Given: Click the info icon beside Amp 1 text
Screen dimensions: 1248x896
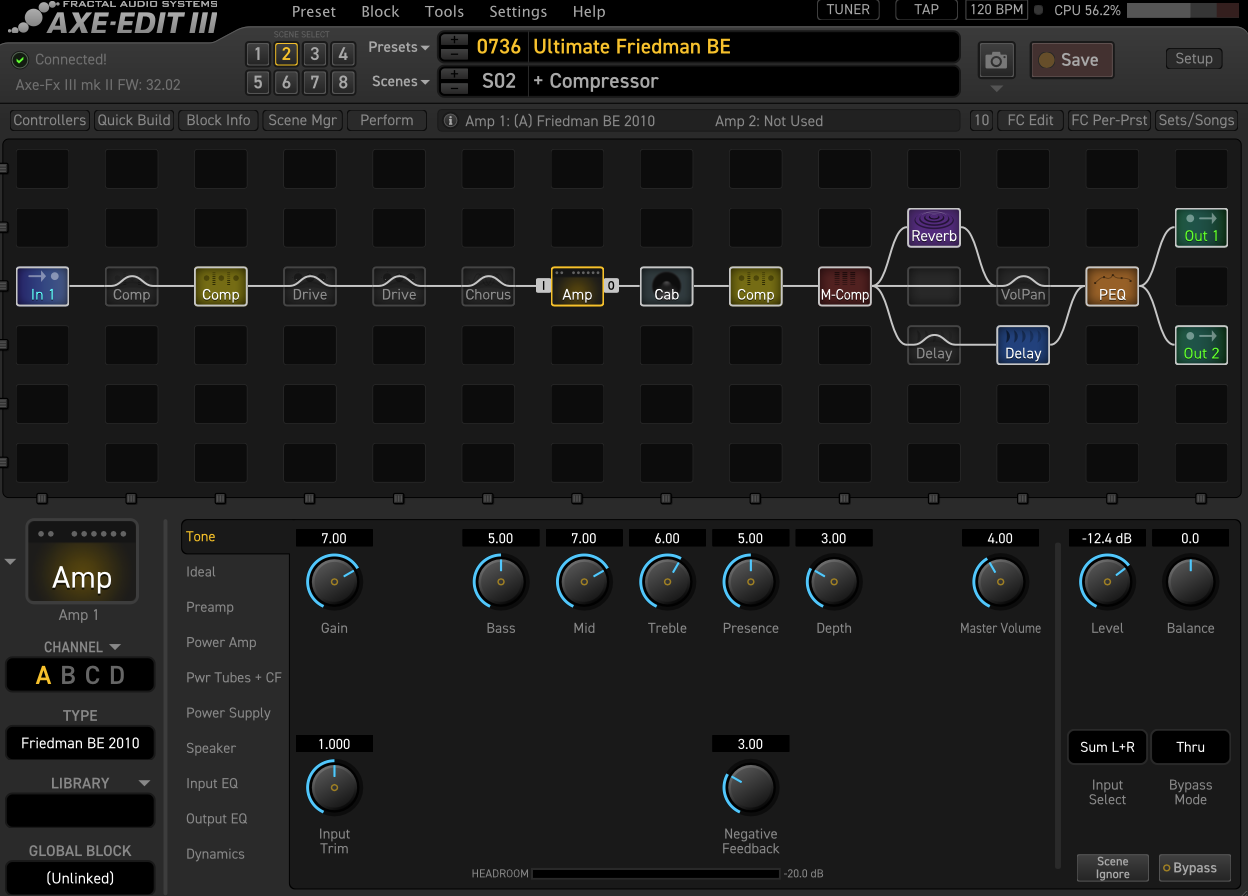Looking at the screenshot, I should point(450,121).
